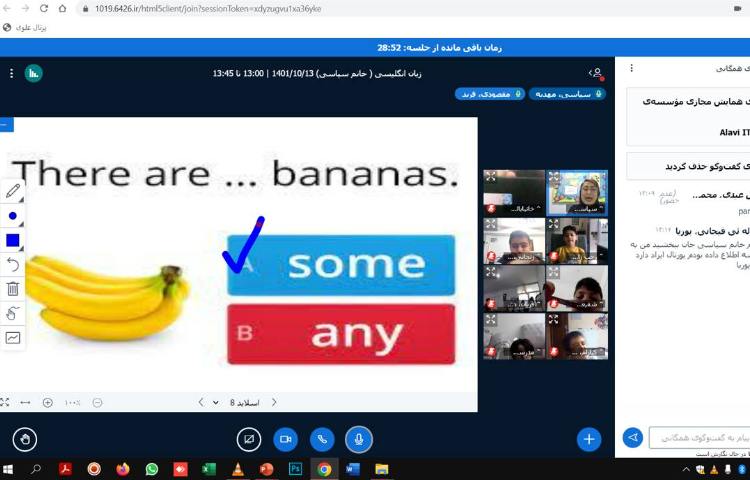Select the pencil drawing tool

coord(13,190)
